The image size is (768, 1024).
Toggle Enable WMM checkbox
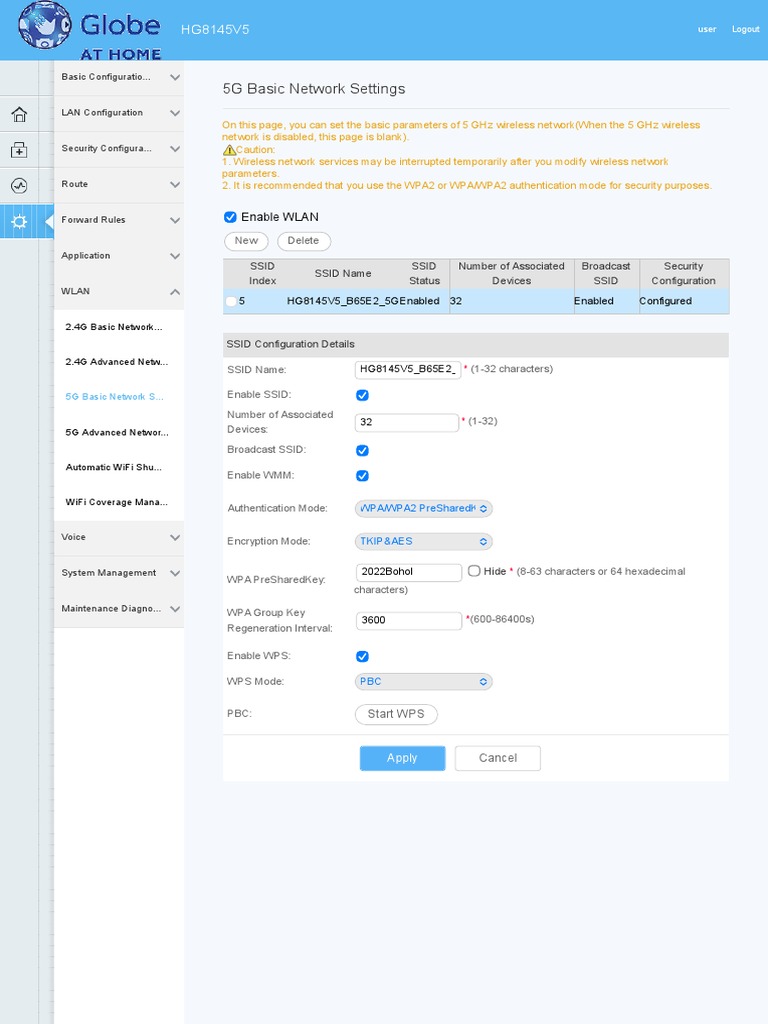(x=362, y=475)
